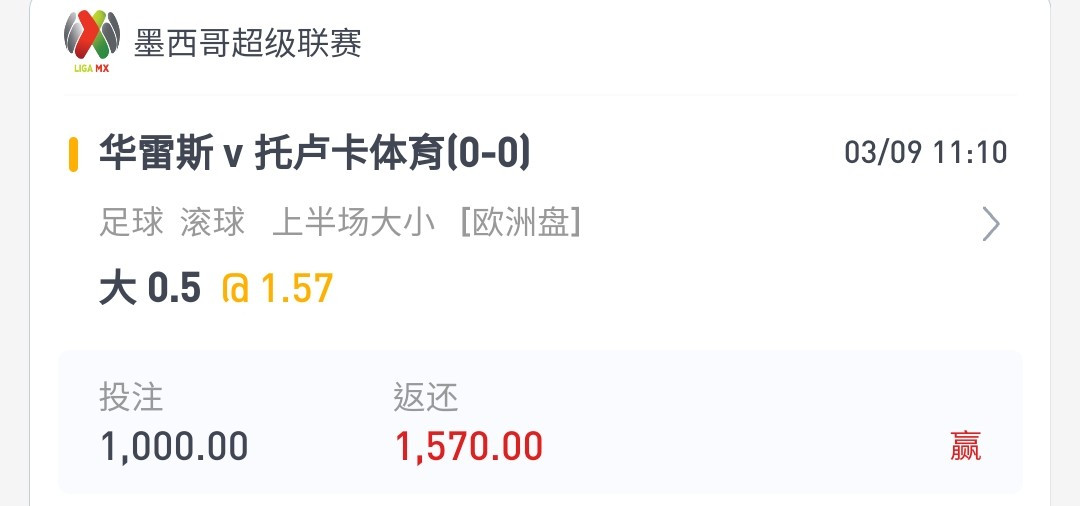Open the match 华雷斯 v 托卢卡体育(0-0)
This screenshot has height=506, width=1080.
(x=315, y=153)
